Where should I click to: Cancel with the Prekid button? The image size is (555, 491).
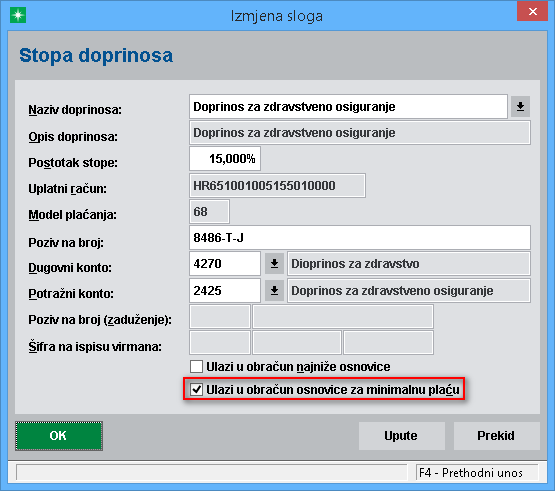coord(496,436)
